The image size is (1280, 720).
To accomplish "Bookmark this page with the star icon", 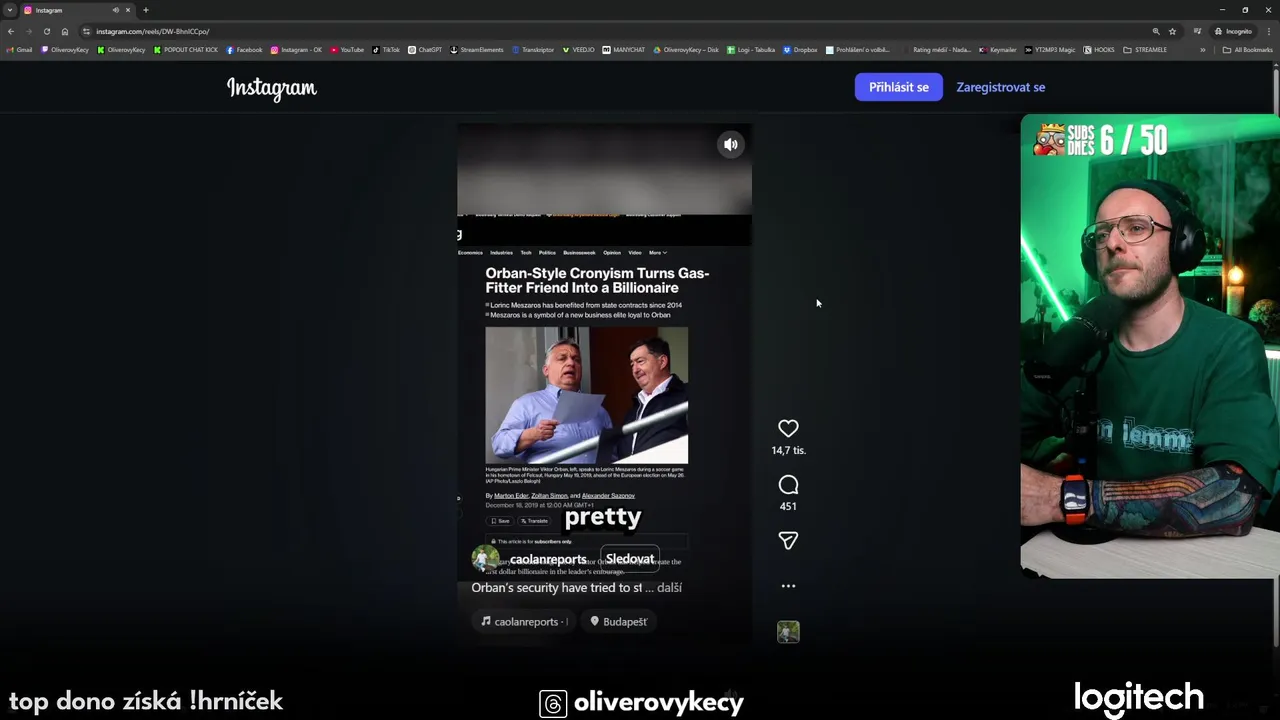I will [x=1172, y=31].
